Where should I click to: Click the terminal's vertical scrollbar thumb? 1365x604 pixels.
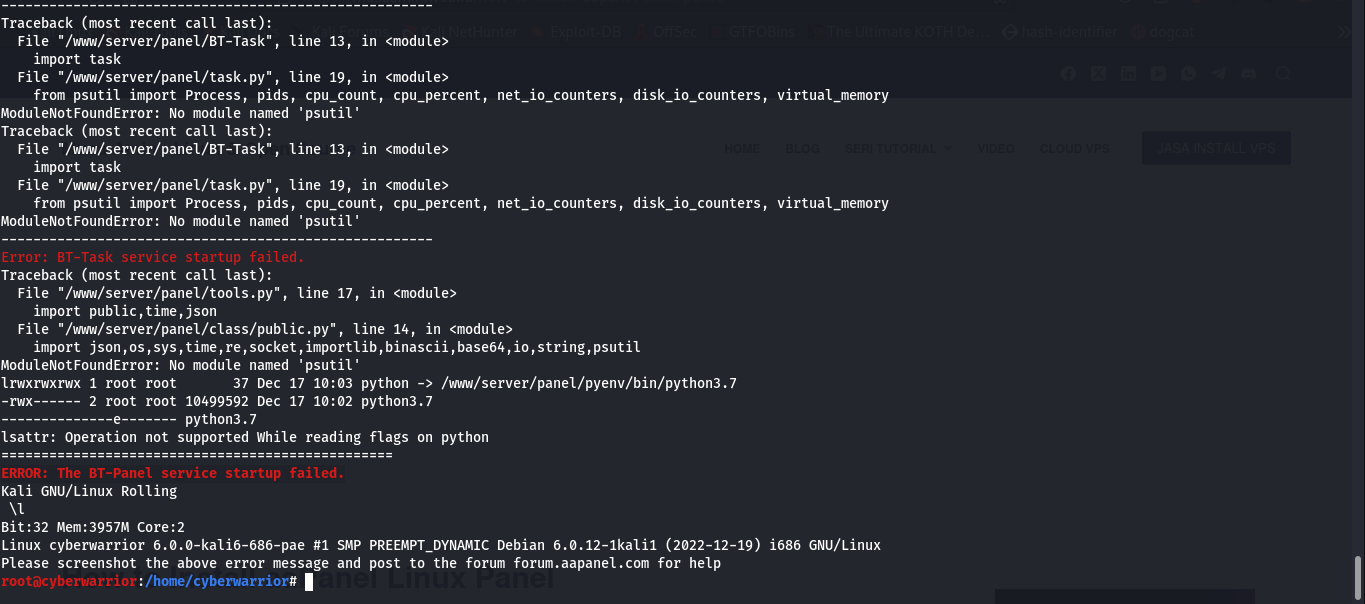[x=1357, y=576]
